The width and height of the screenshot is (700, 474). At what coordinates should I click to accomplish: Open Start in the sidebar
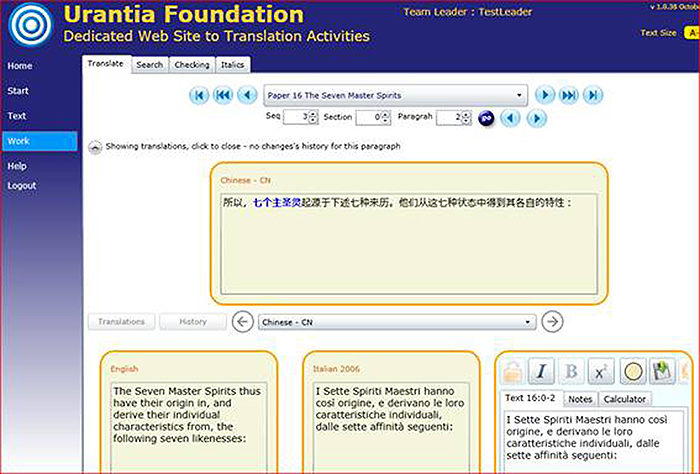18,91
